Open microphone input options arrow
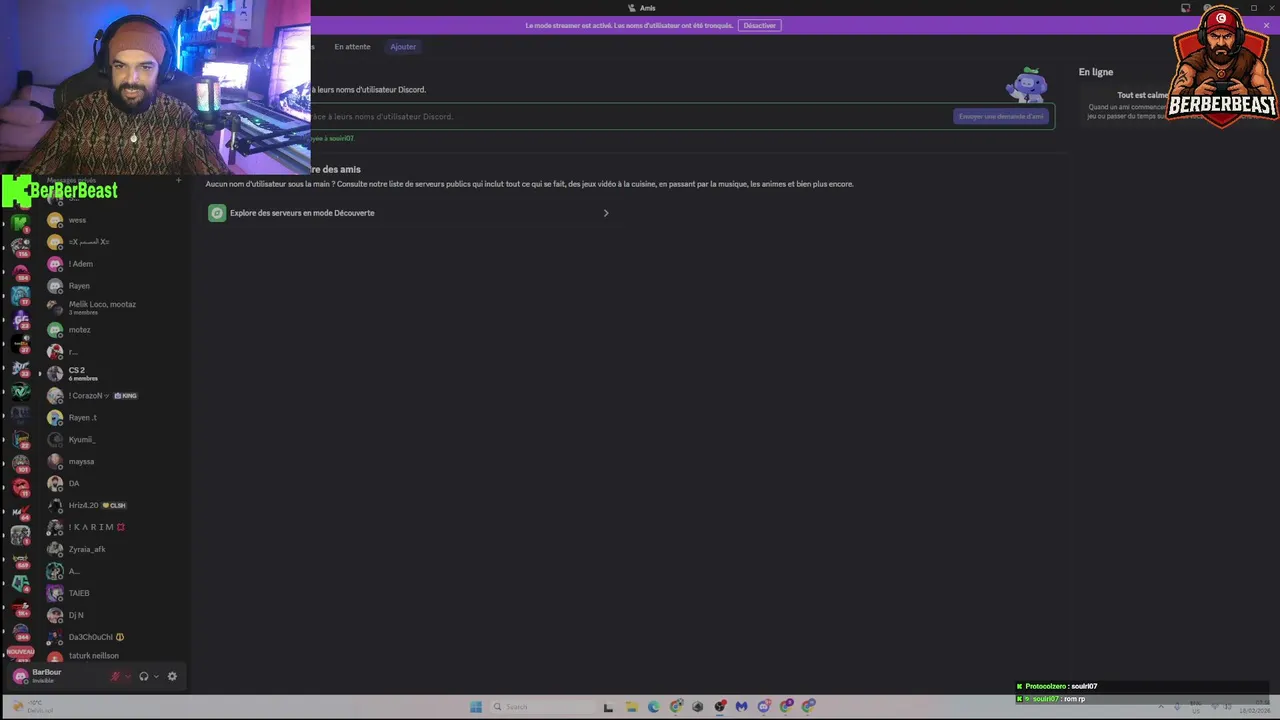The height and width of the screenshot is (720, 1280). (x=127, y=676)
